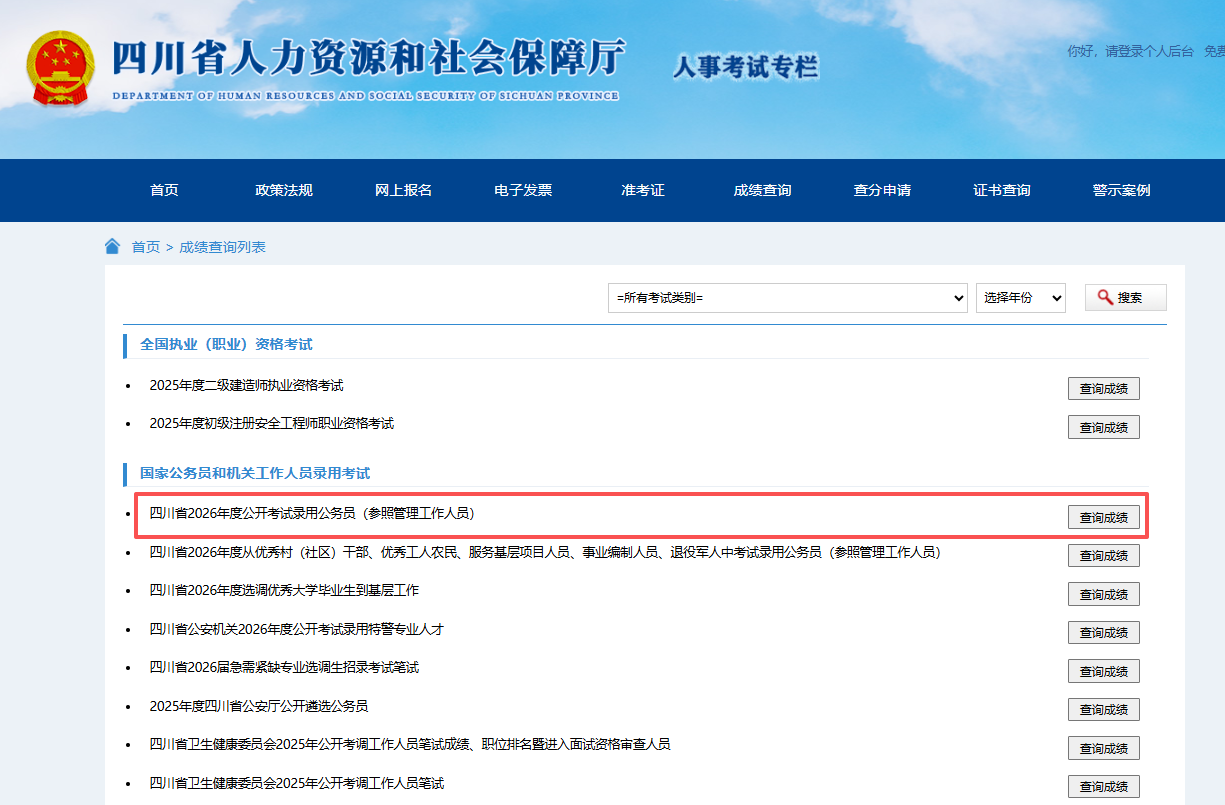Click the home icon in breadcrumb
The width and height of the screenshot is (1225, 805).
tap(113, 246)
